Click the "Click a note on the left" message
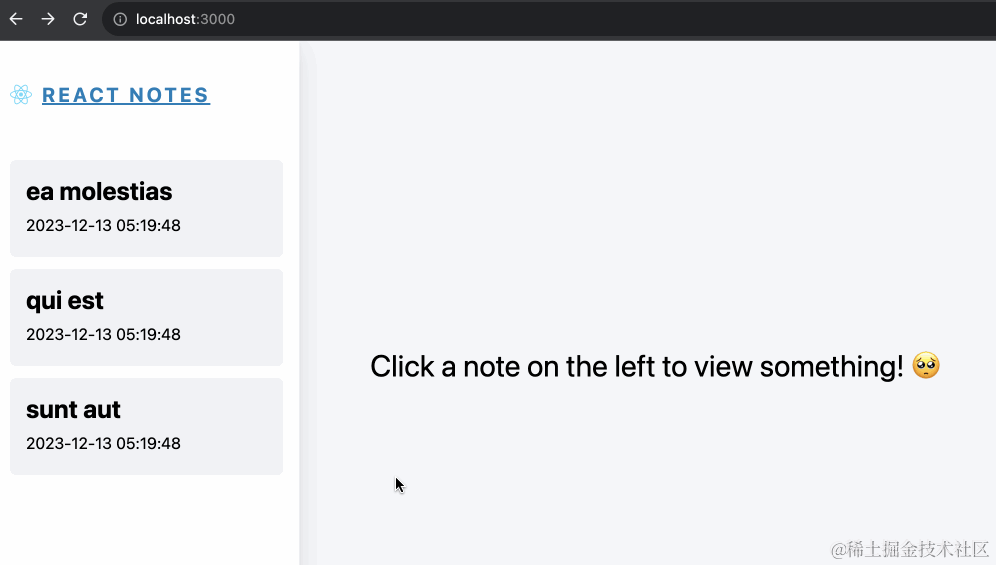 coord(636,366)
